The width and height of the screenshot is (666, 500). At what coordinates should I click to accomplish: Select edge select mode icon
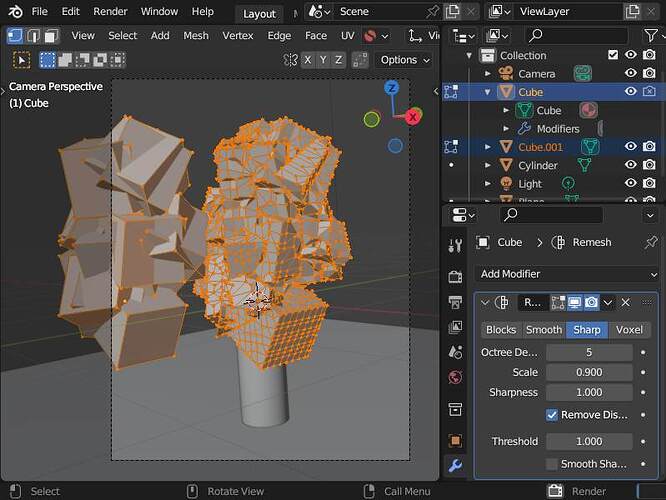pyautogui.click(x=33, y=36)
